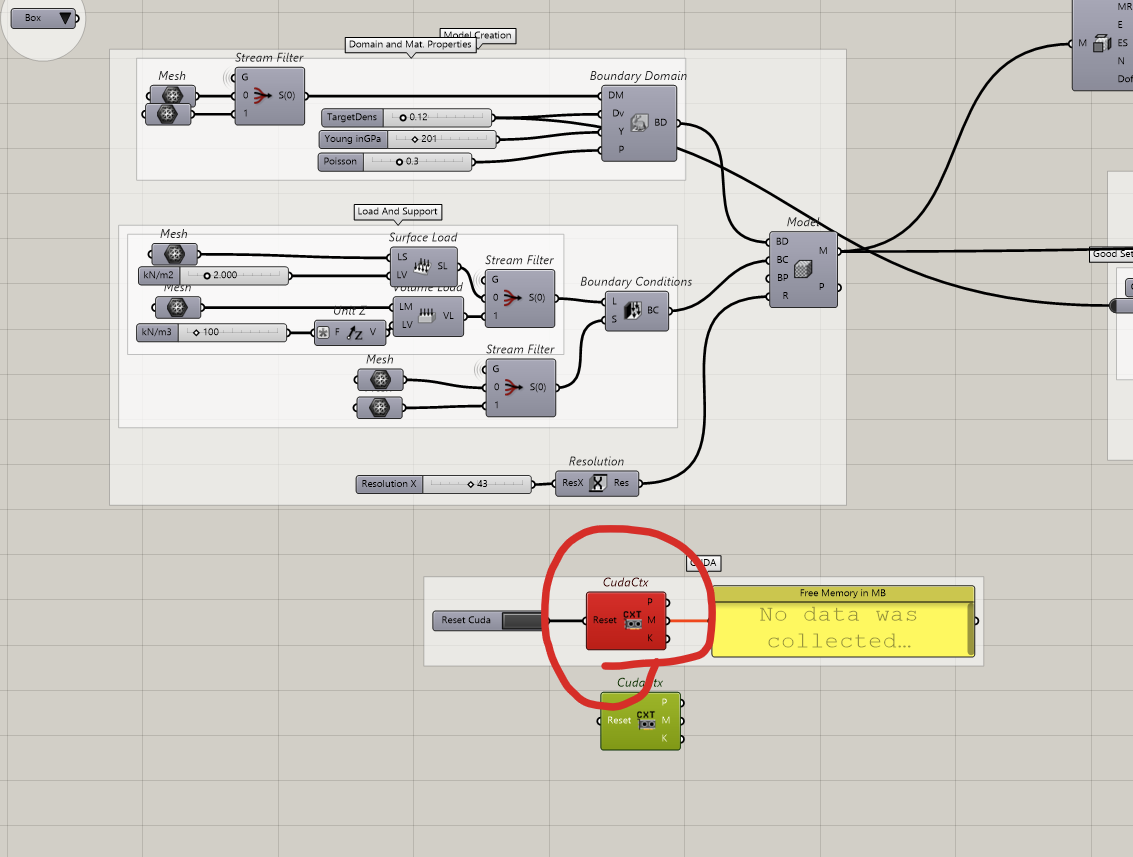
Task: Select Mesh parameter feeding Surface Load LS
Action: pos(174,254)
